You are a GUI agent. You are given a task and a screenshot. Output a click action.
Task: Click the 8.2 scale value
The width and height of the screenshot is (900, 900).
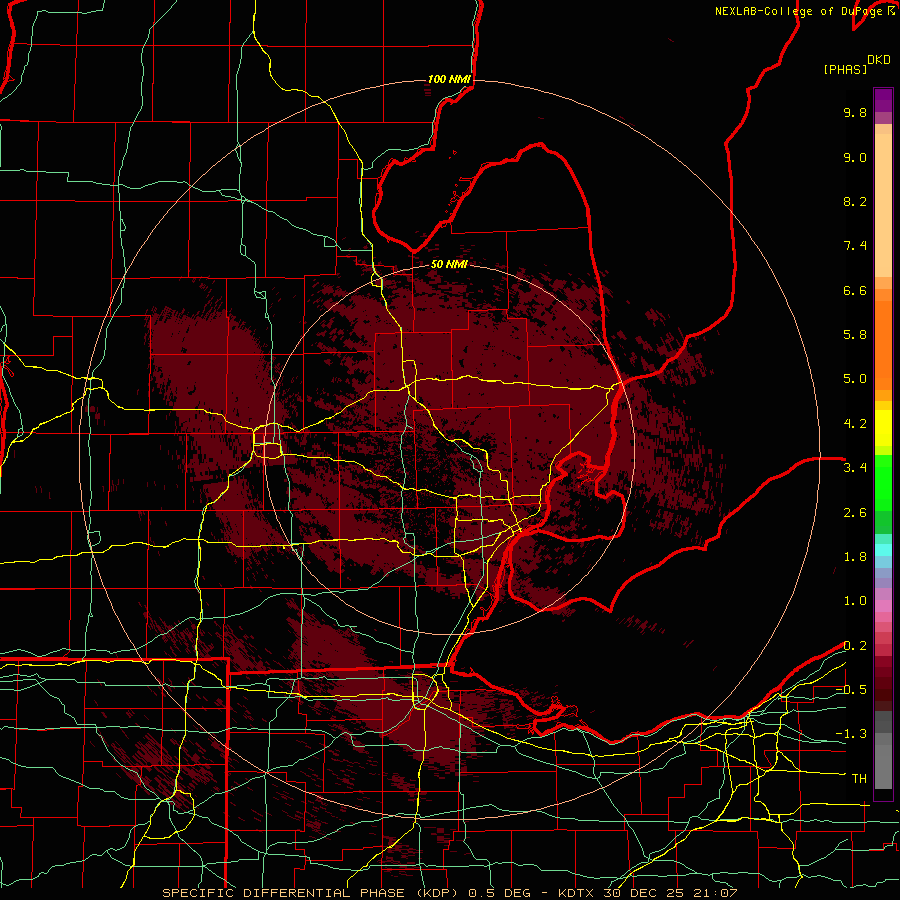pyautogui.click(x=855, y=201)
